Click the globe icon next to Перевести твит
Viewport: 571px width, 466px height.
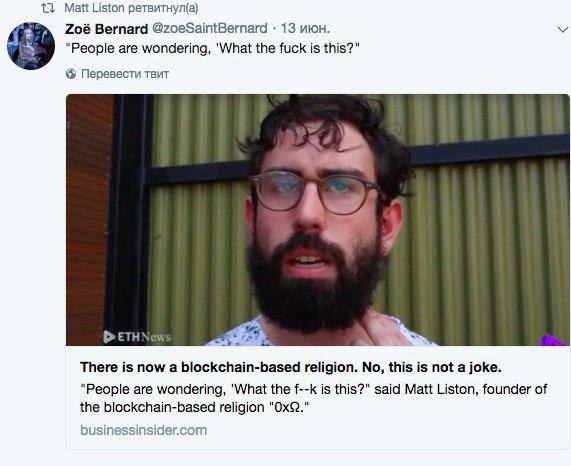[x=71, y=74]
